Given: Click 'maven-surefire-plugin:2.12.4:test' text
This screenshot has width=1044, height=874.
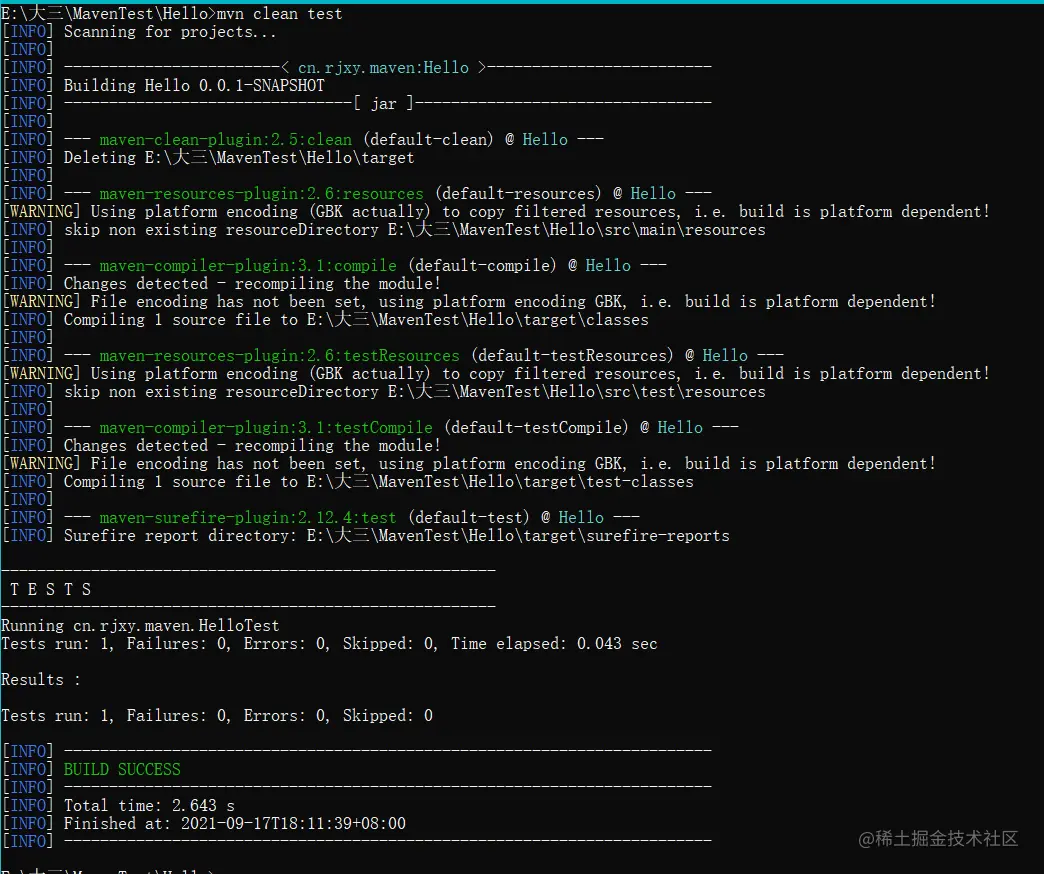Looking at the screenshot, I should (248, 517).
